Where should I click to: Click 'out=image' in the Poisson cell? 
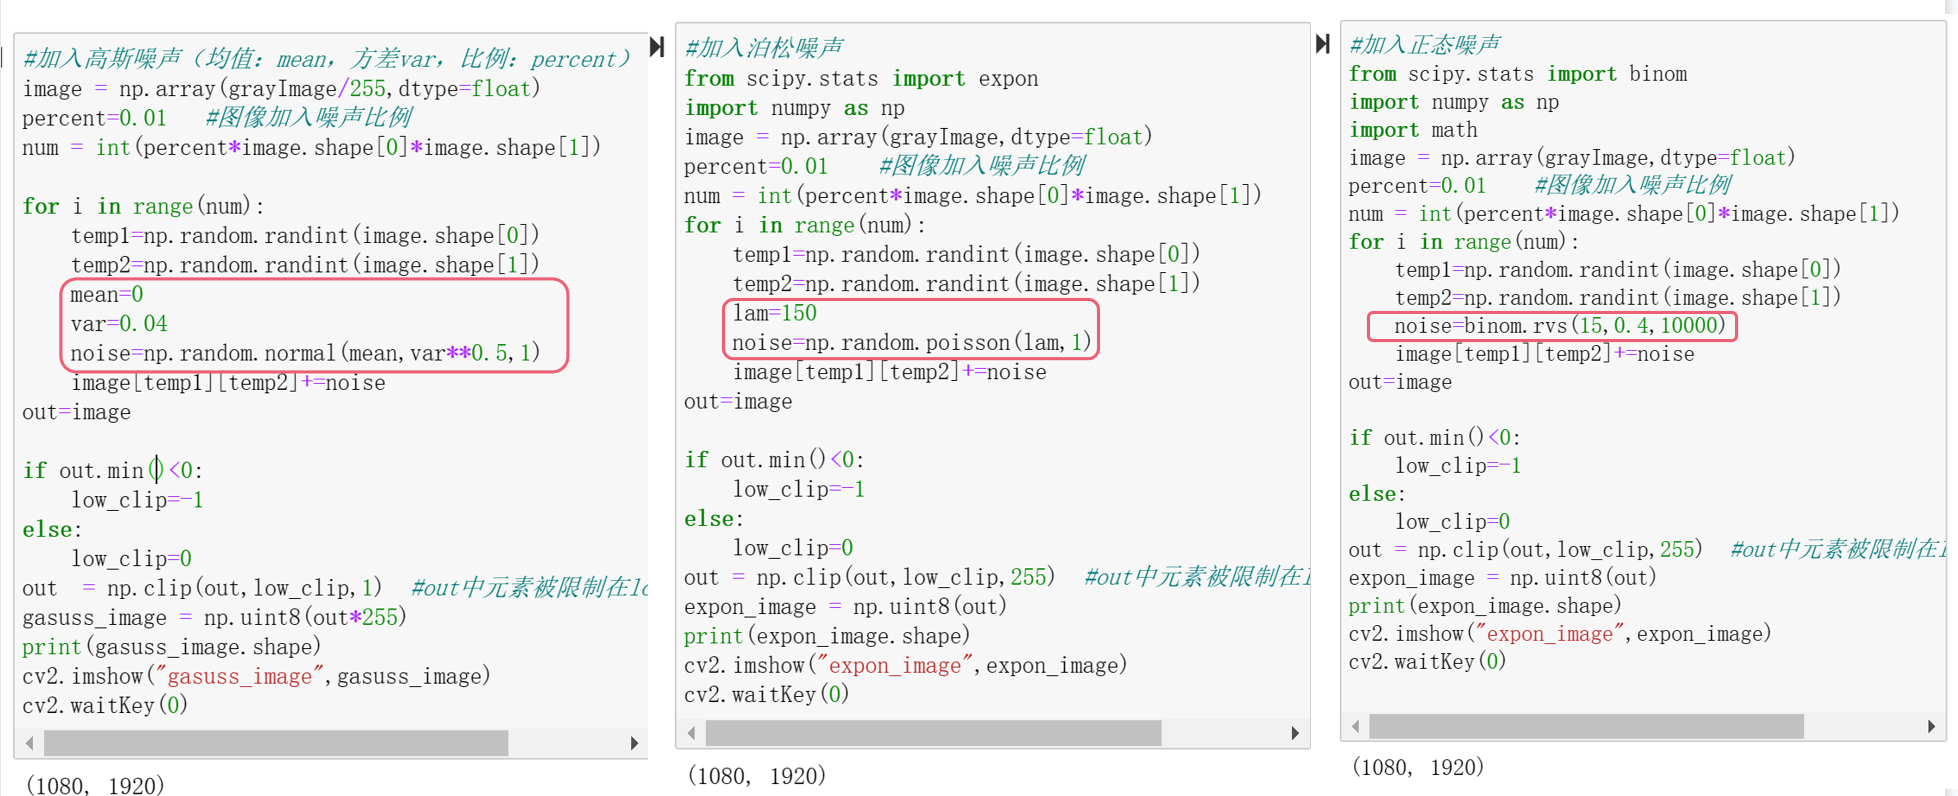(x=738, y=402)
